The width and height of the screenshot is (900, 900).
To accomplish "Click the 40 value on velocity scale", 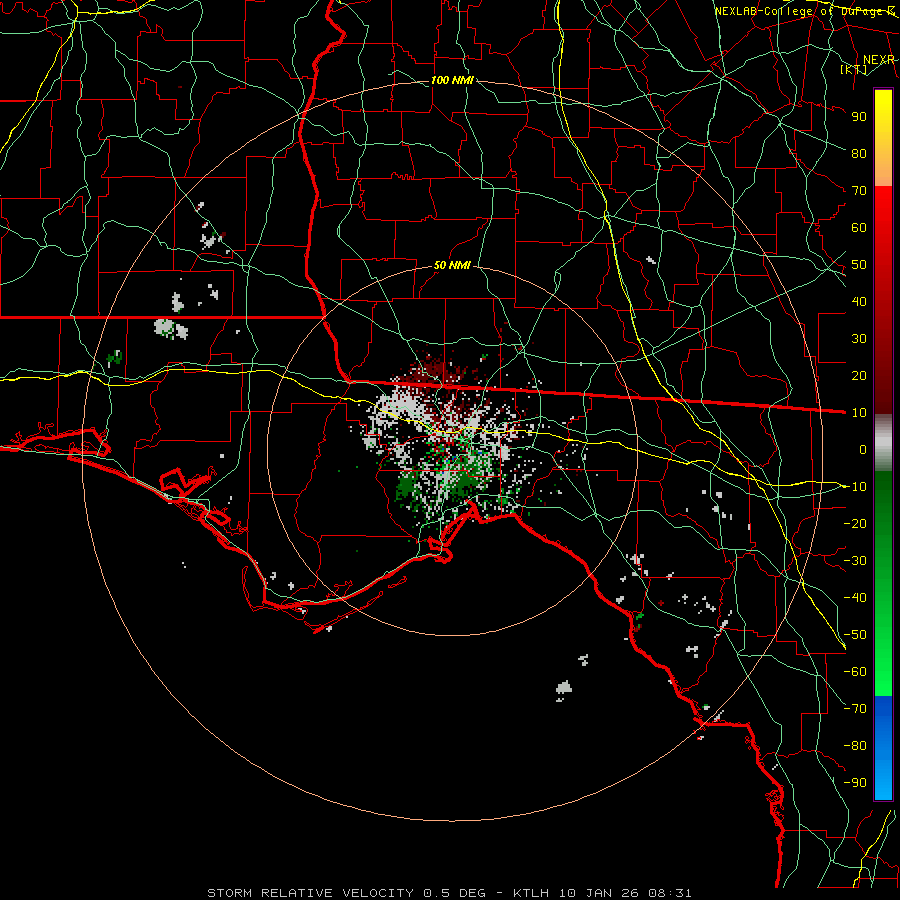I will click(x=859, y=301).
